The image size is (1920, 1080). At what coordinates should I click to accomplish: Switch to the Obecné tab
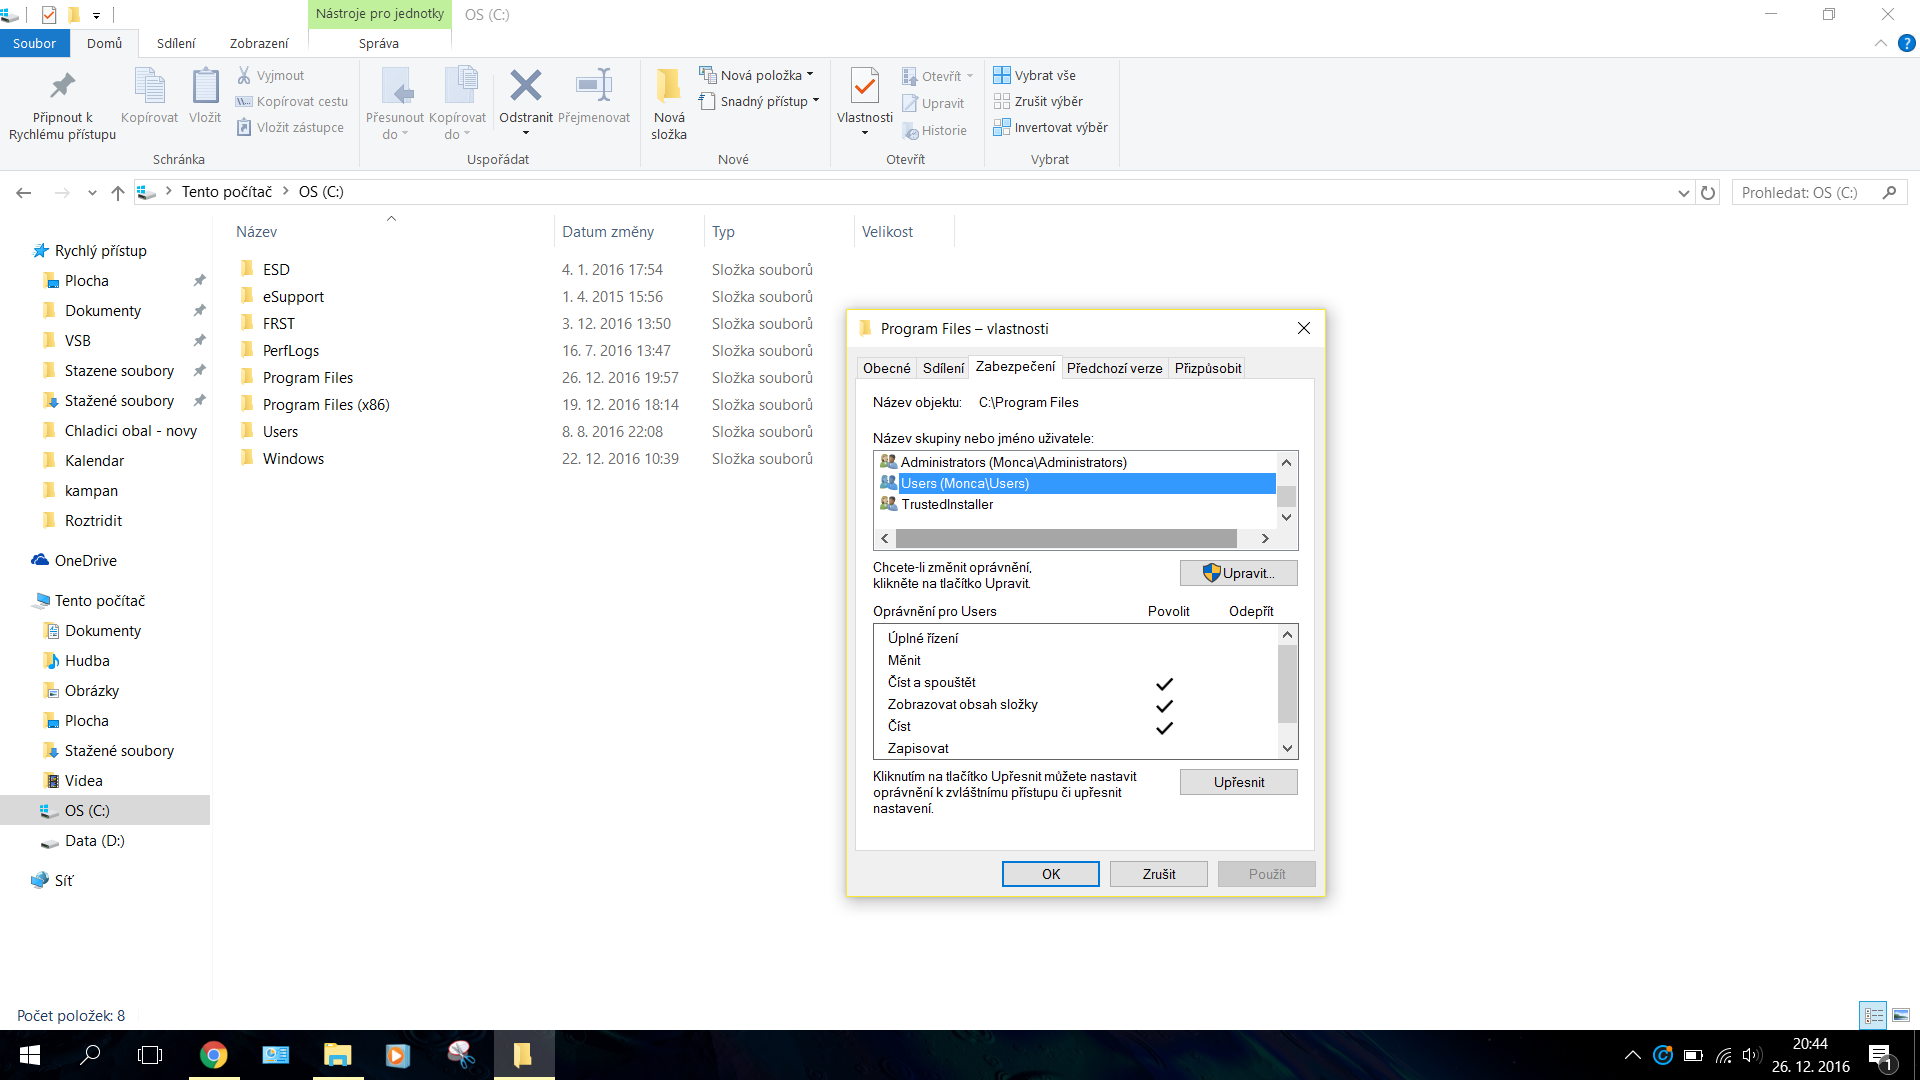(886, 368)
